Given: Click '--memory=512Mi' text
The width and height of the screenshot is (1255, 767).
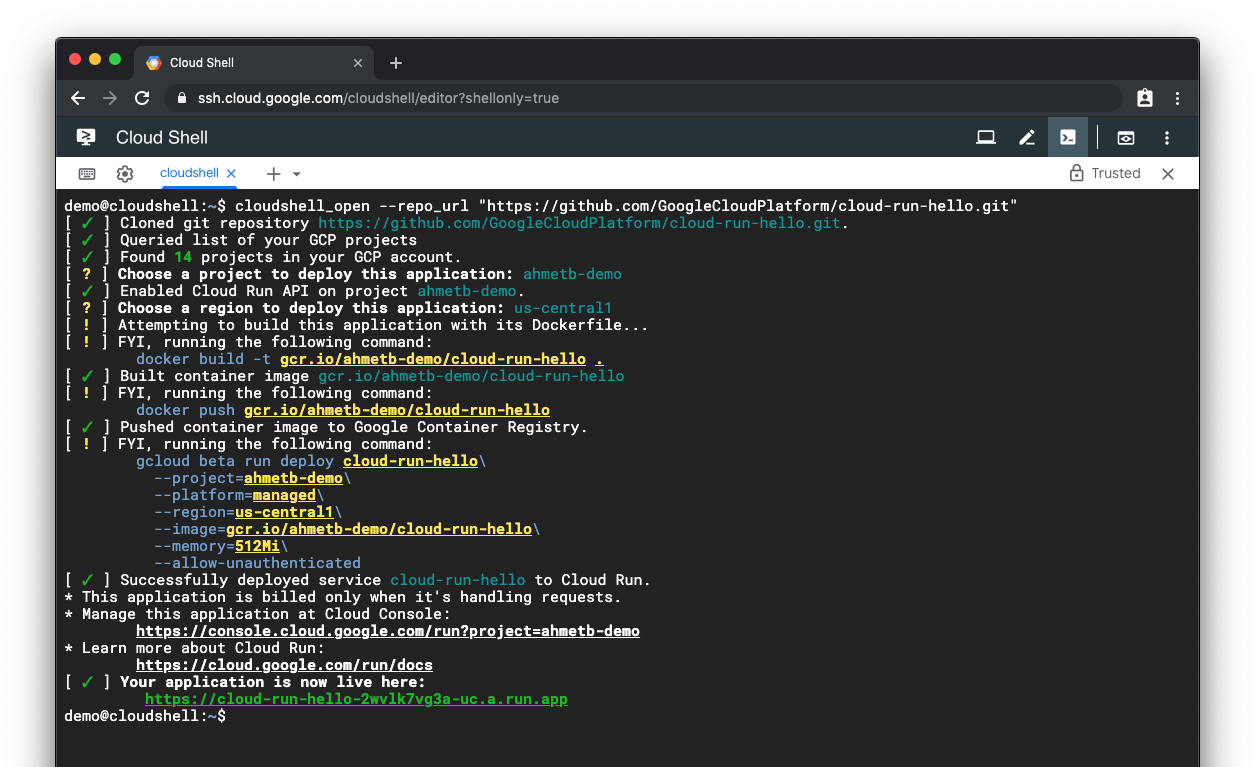Looking at the screenshot, I should 217,546.
